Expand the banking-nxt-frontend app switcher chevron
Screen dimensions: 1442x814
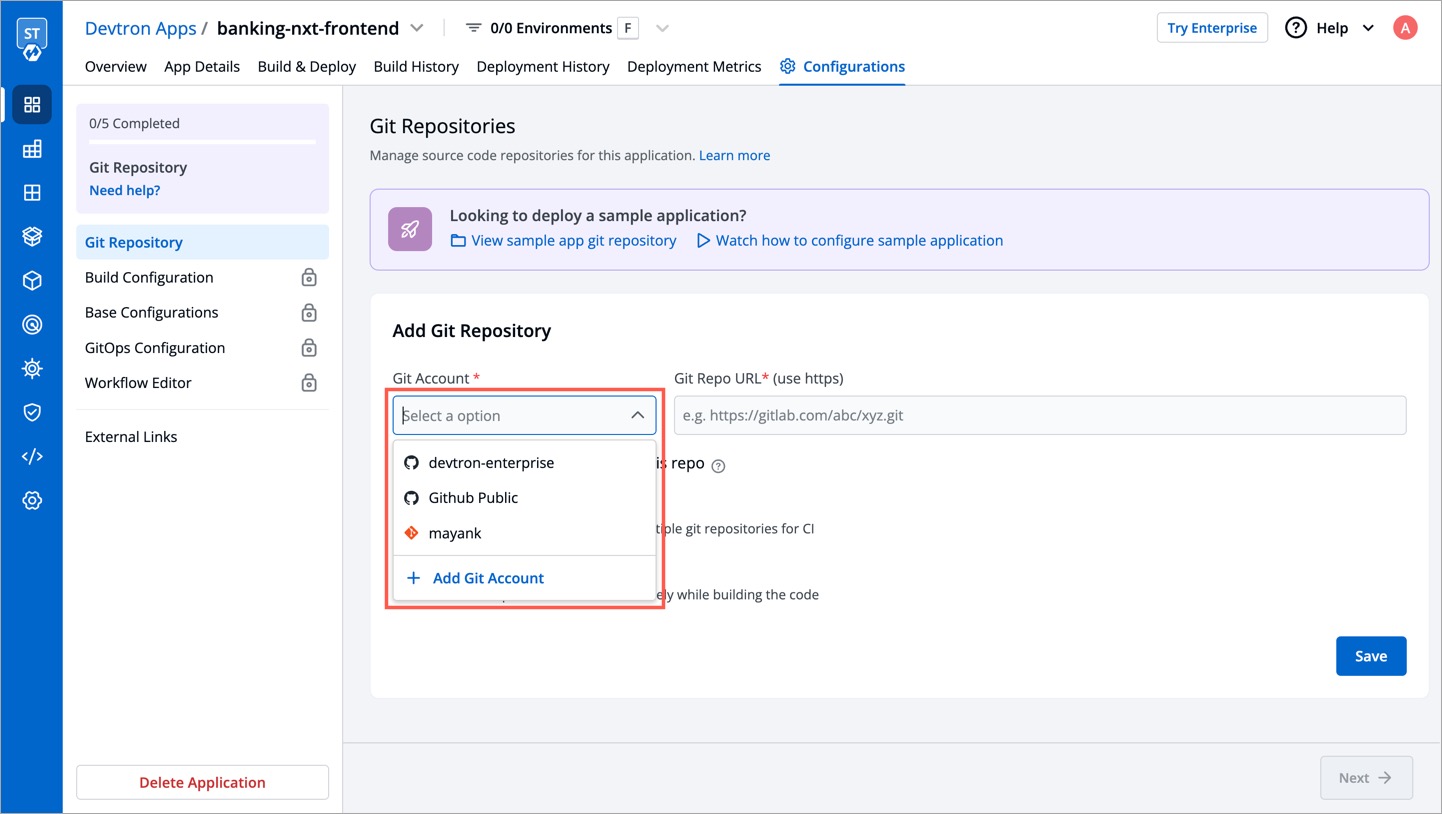[417, 28]
